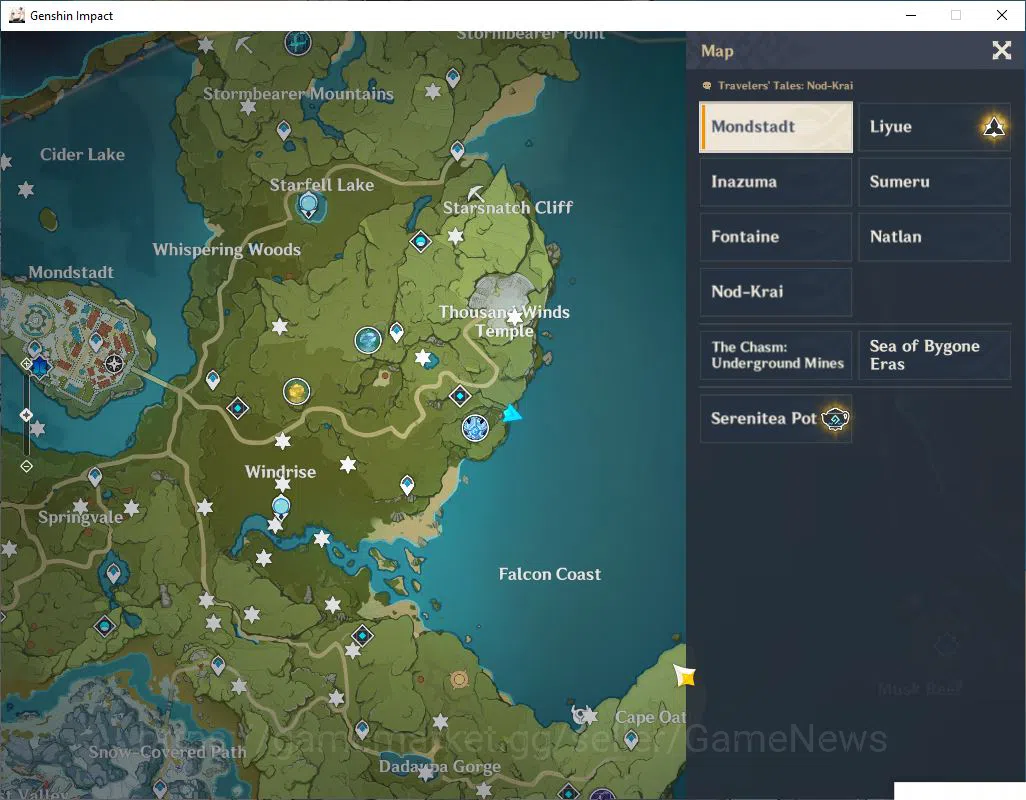
Task: Open the blue domain icon beside the player arrow
Action: click(475, 428)
